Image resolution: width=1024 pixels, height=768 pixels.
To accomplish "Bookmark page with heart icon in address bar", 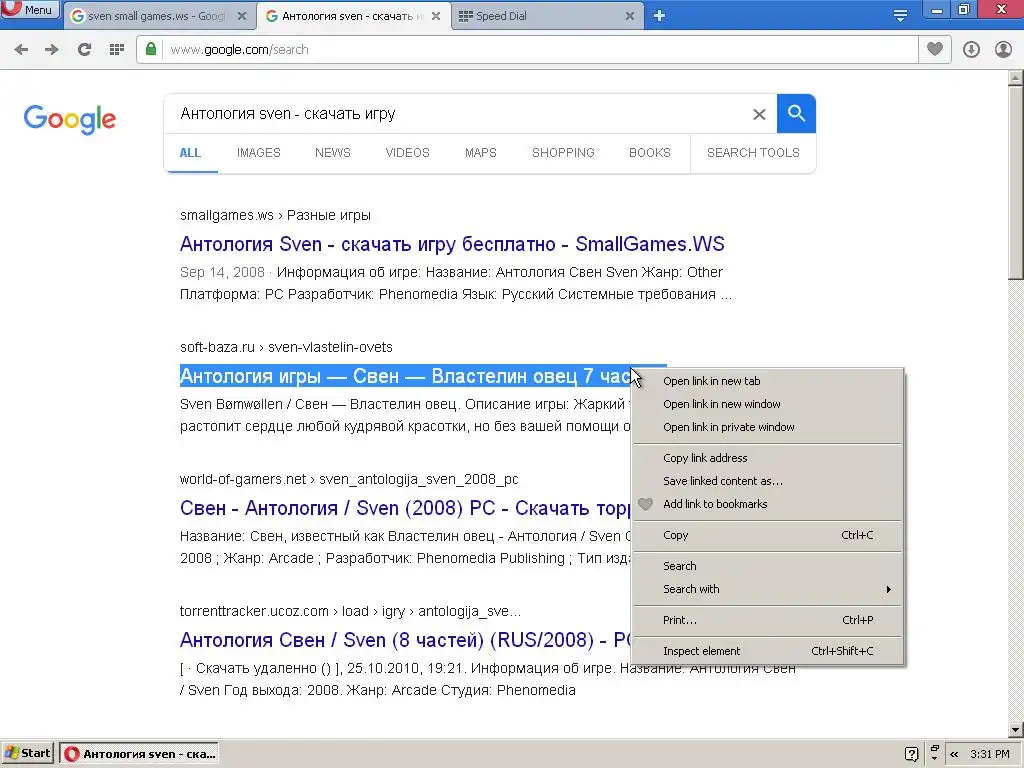I will coord(935,49).
